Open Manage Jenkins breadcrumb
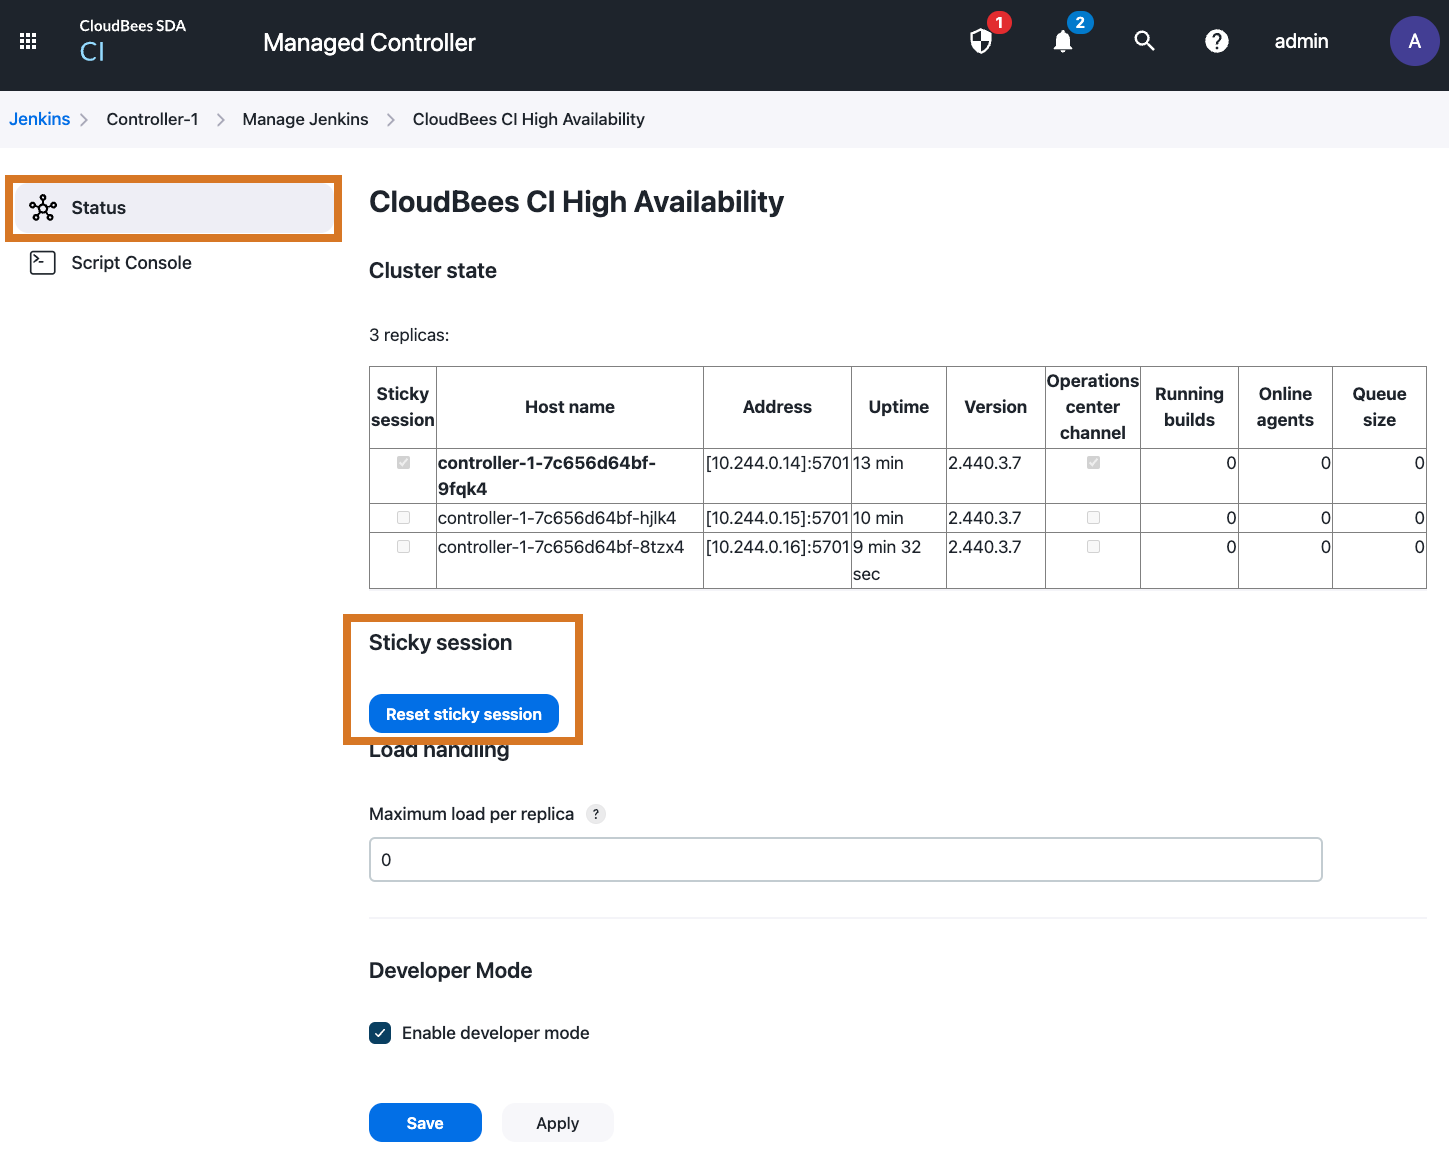Screen dimensions: 1449x1168 305,119
